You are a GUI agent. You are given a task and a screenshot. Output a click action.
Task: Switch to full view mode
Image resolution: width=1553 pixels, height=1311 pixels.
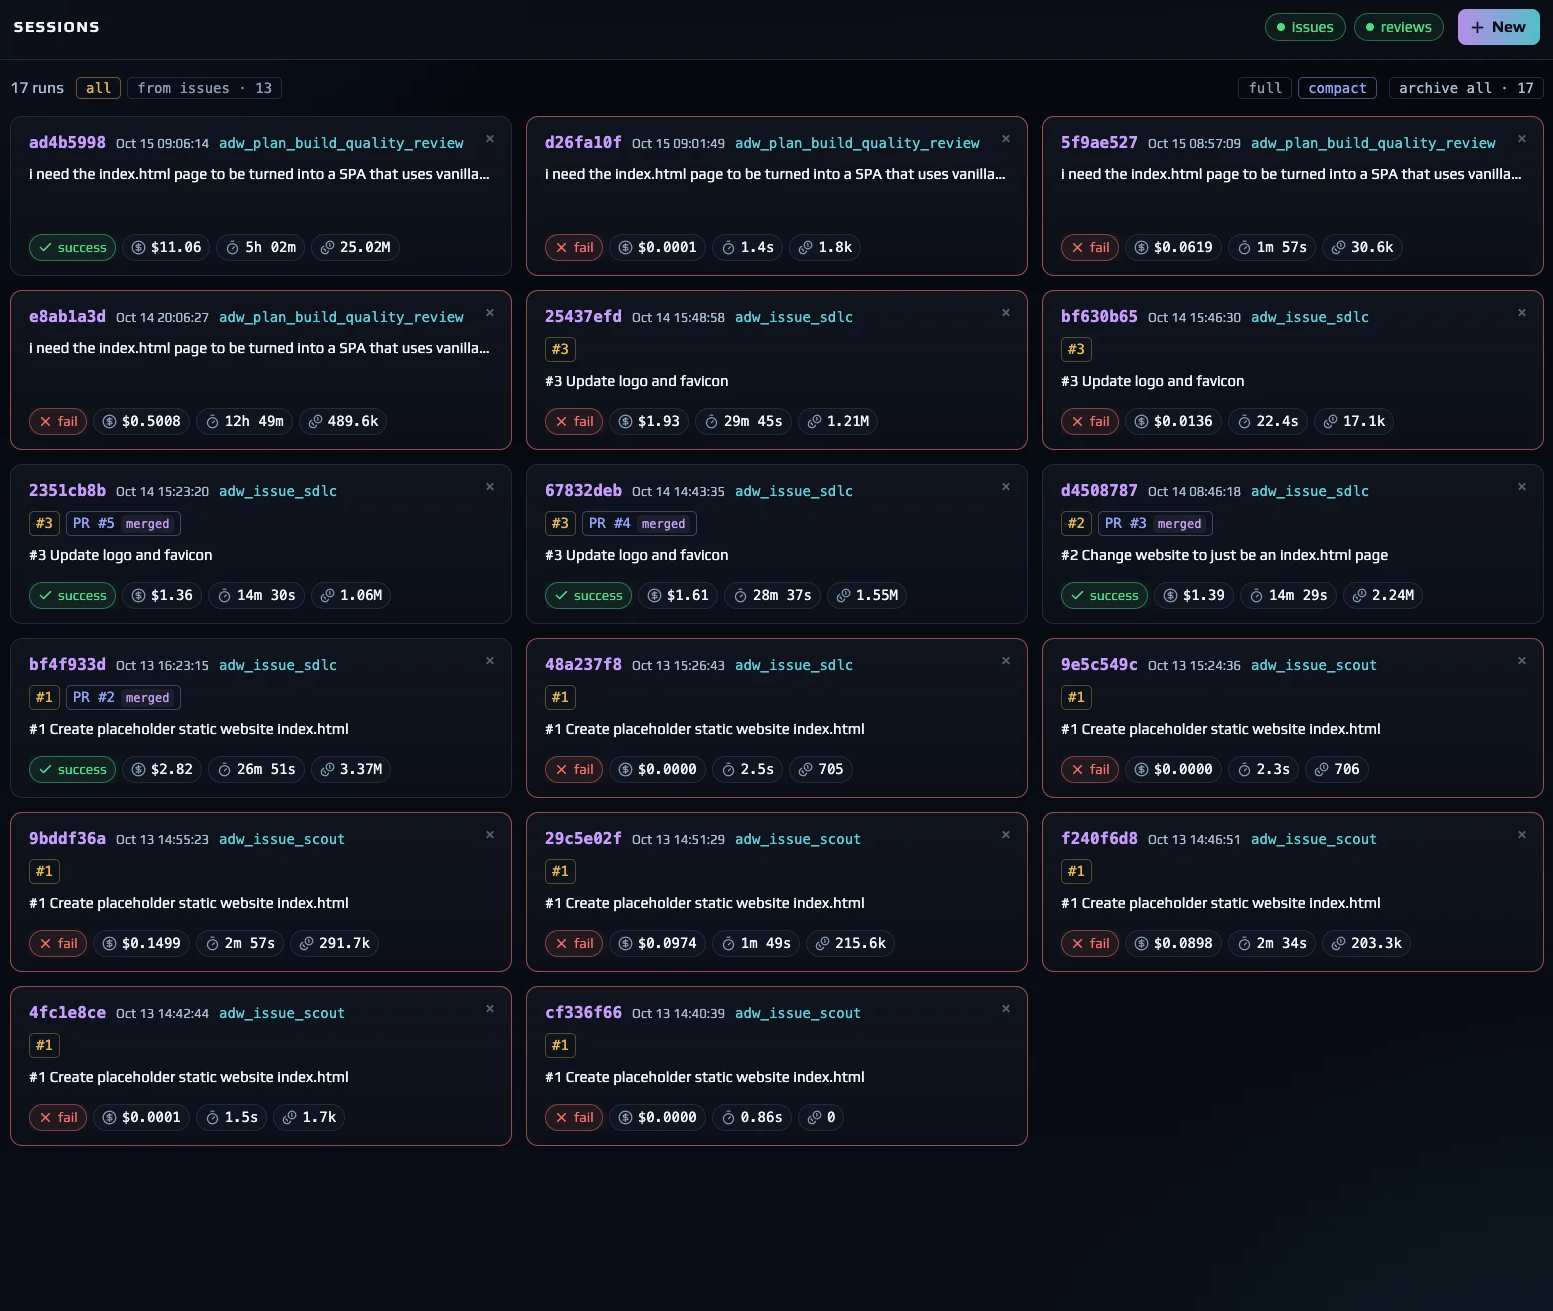(x=1265, y=88)
